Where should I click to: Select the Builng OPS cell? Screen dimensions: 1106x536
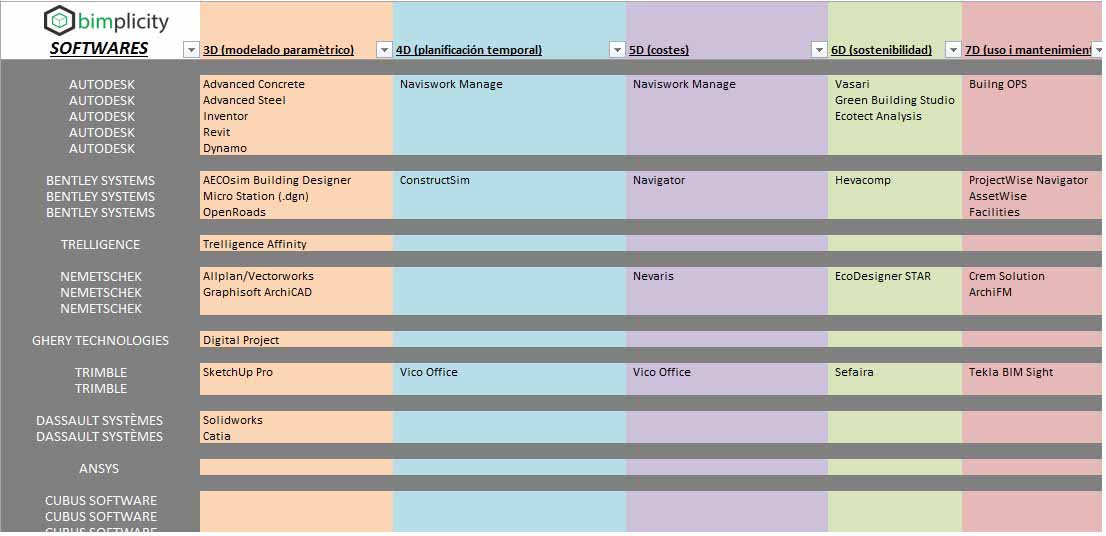[998, 84]
